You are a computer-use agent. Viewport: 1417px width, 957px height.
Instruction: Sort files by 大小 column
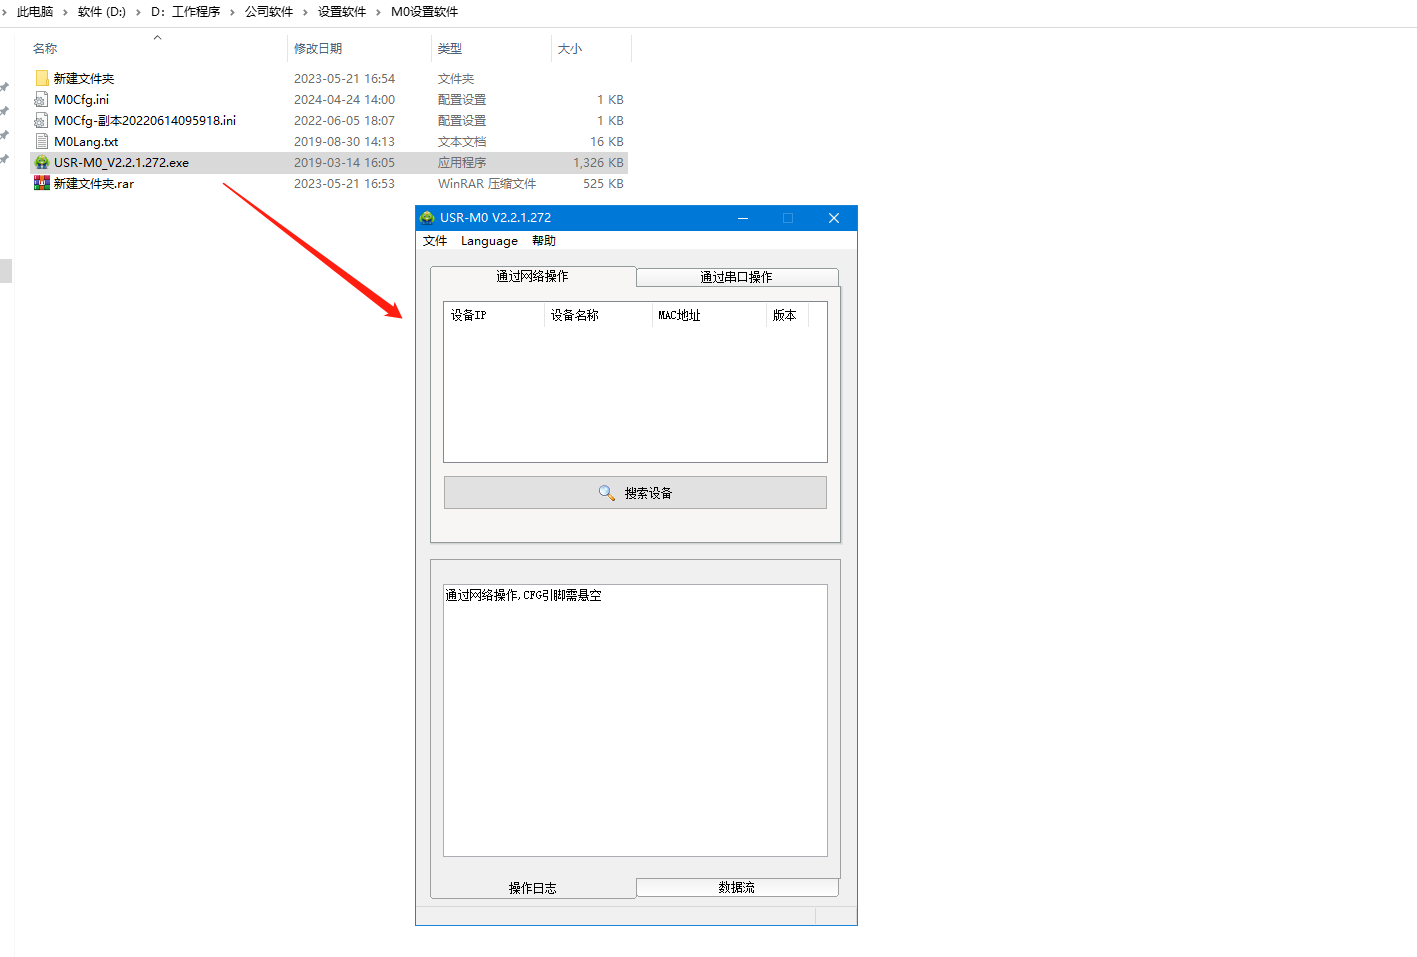coord(570,48)
